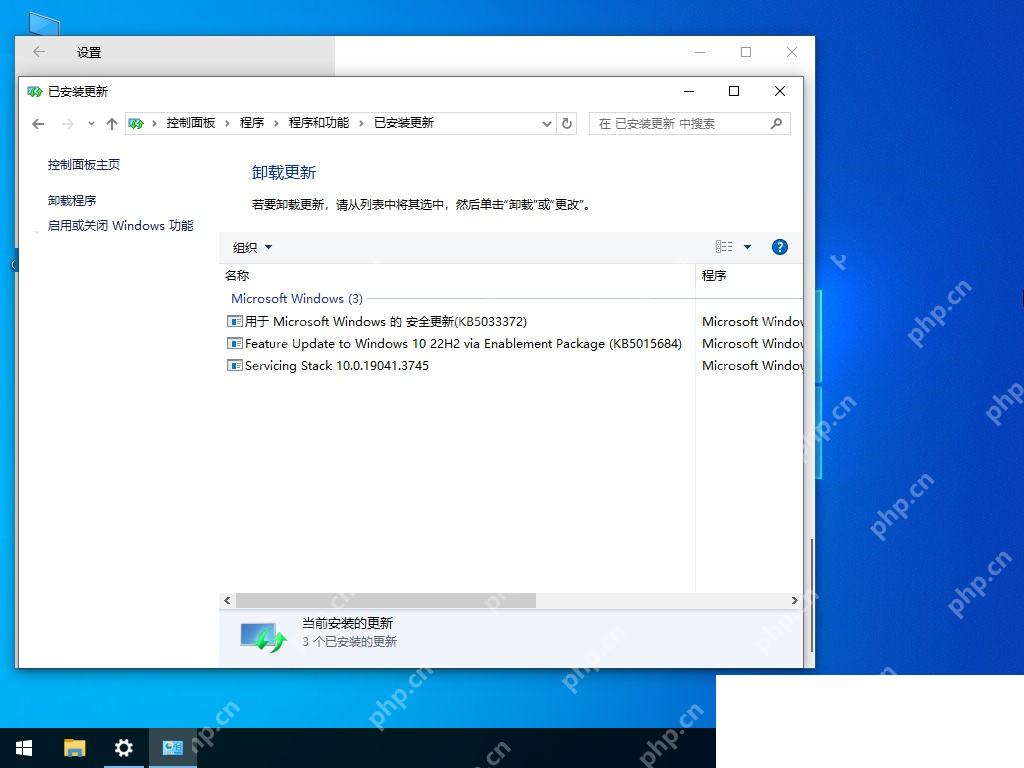This screenshot has height=768, width=1024.
Task: Click the update icon in details pane
Action: [x=263, y=636]
